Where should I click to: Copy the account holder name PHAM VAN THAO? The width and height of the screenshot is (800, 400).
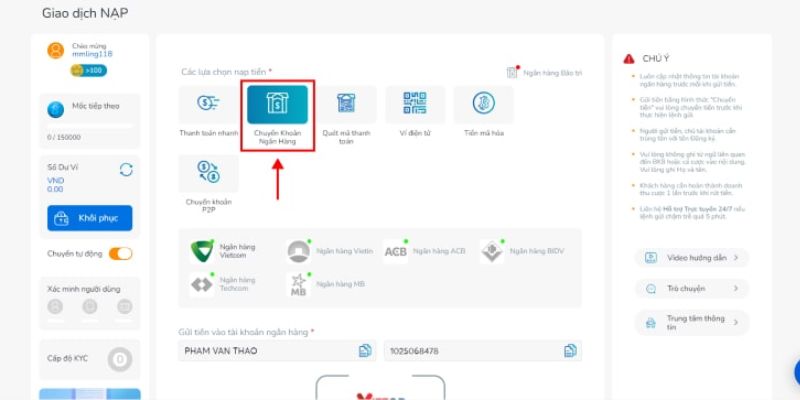[365, 350]
